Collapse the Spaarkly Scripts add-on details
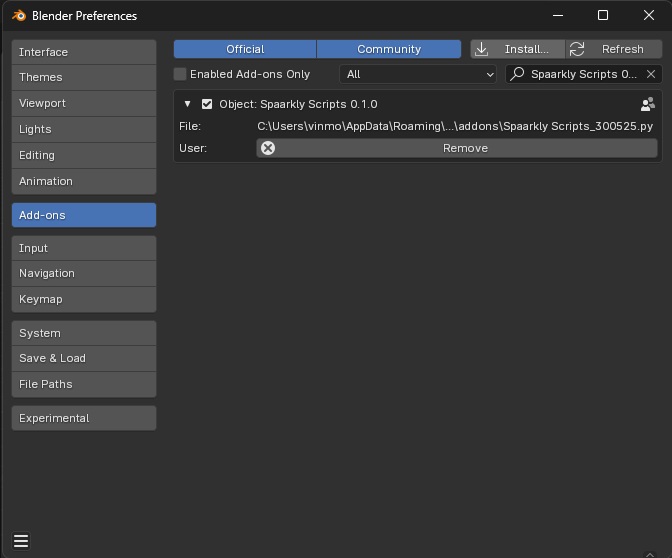This screenshot has width=672, height=558. pos(187,104)
